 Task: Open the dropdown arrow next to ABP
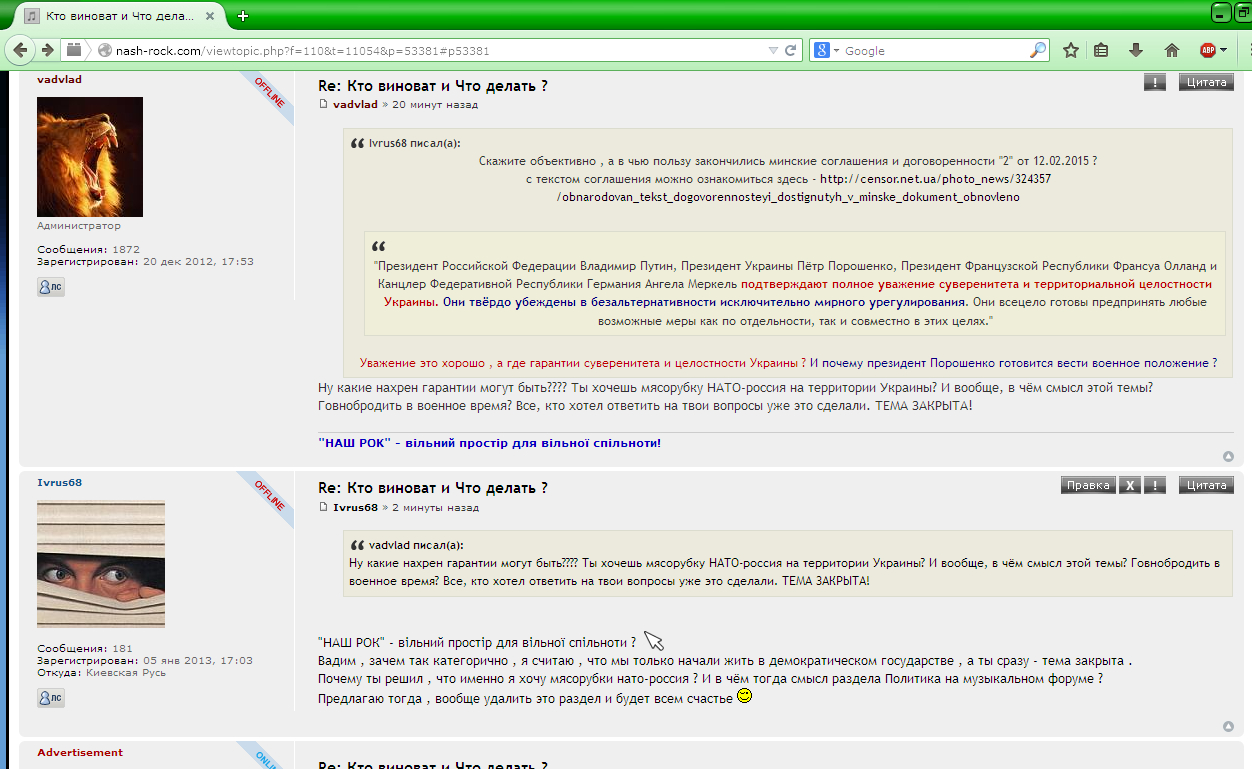coord(1223,50)
